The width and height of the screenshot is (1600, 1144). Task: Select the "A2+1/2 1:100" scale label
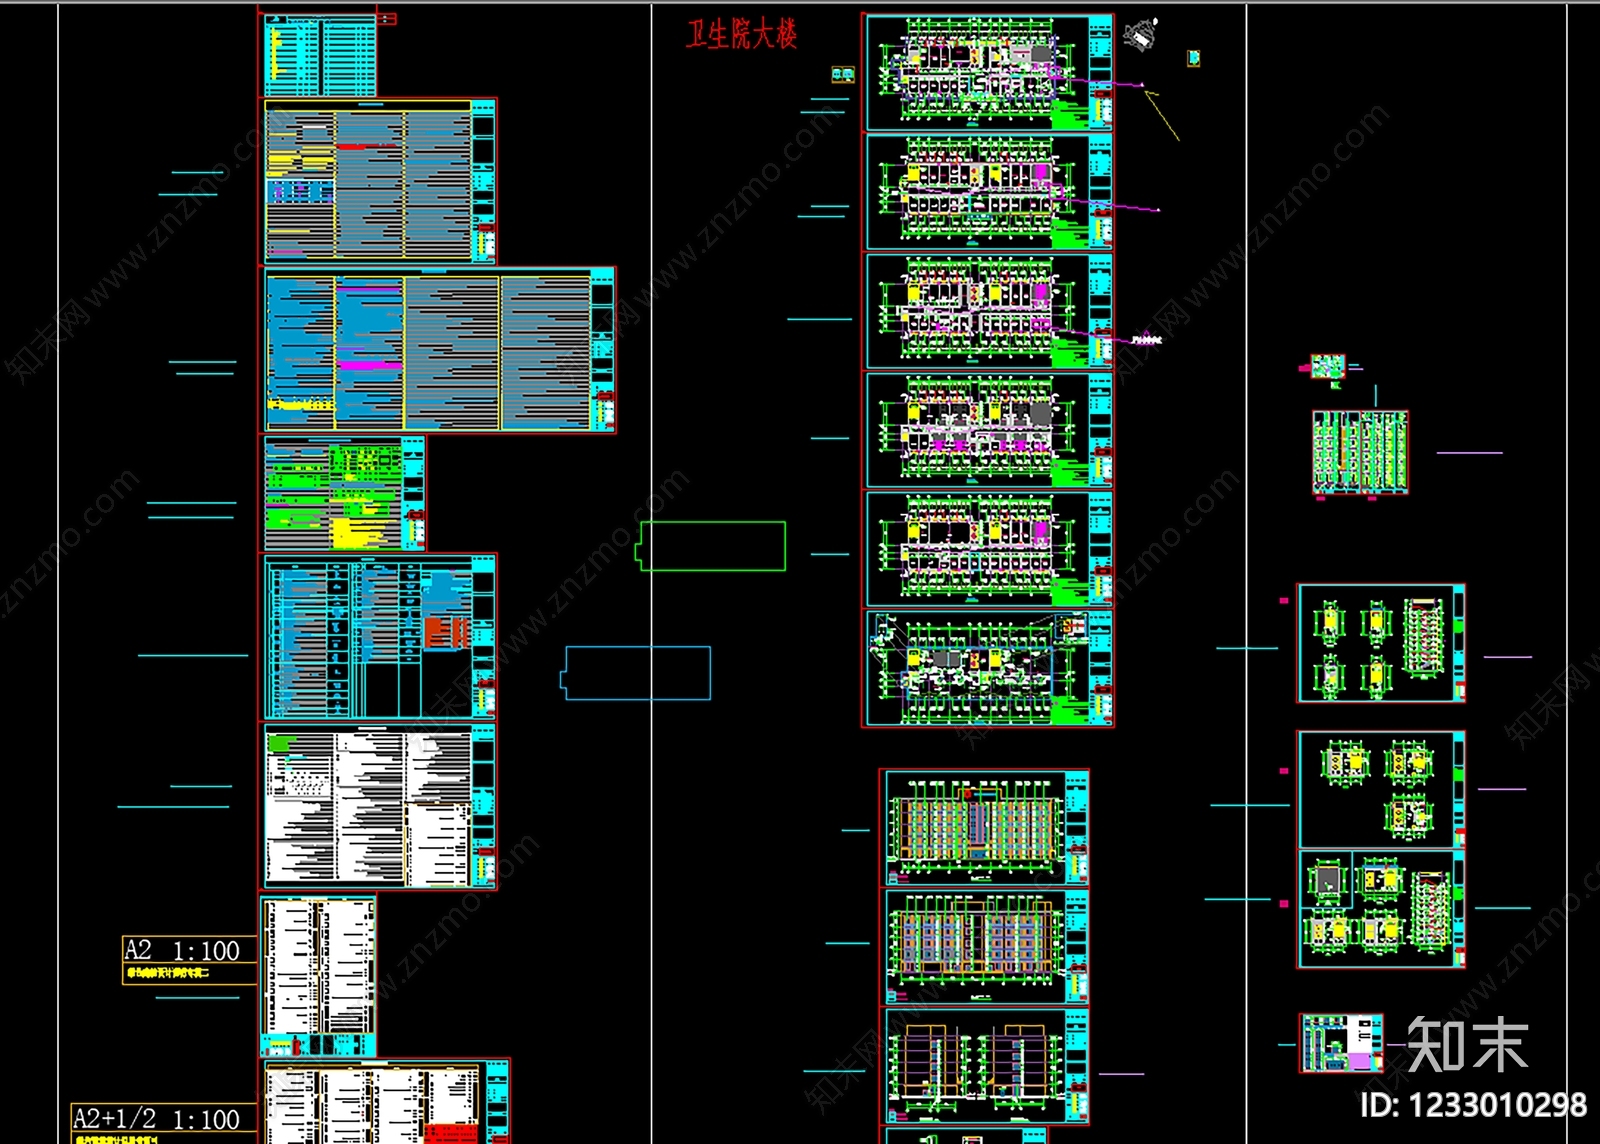(x=157, y=1118)
